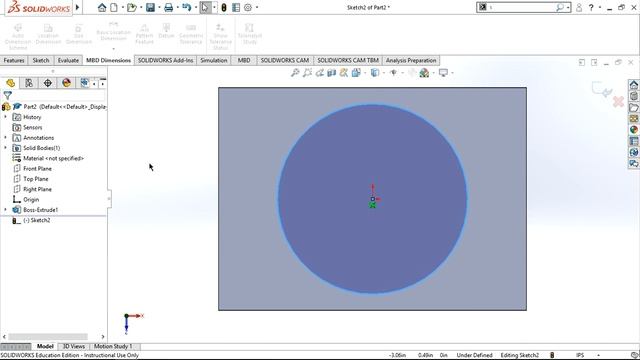Select the DimXpertManager crosshair tab icon
640x360 pixels.
[x=48, y=83]
